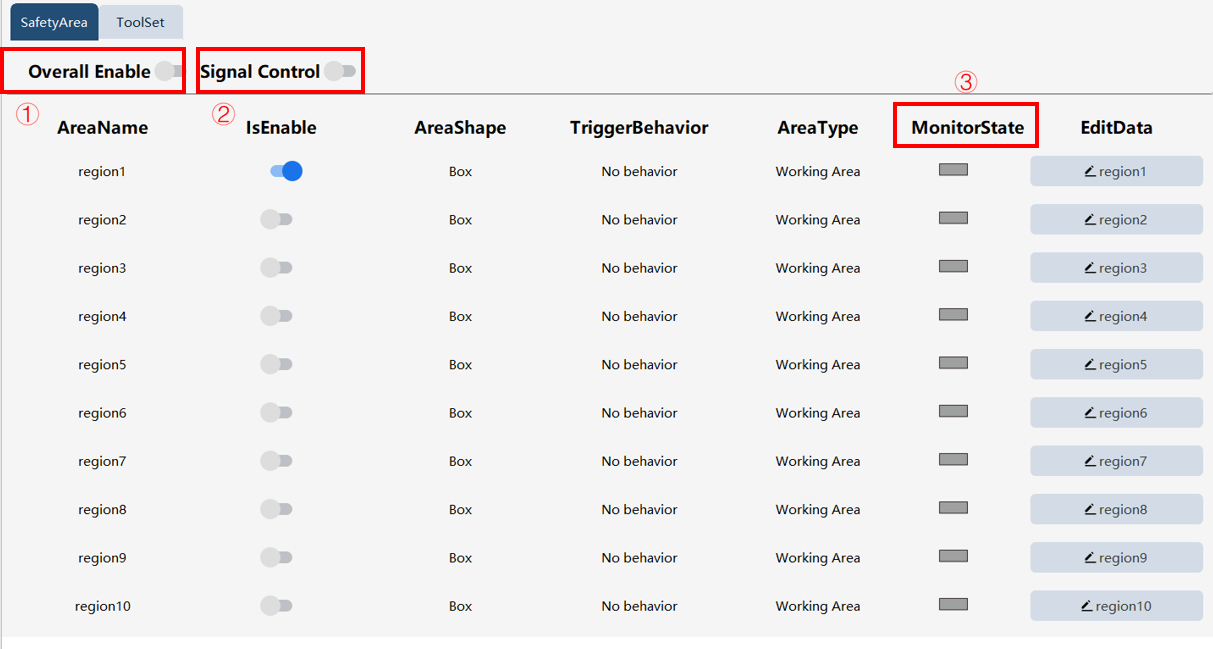
Task: Click the AreaType column header
Action: [x=818, y=127]
